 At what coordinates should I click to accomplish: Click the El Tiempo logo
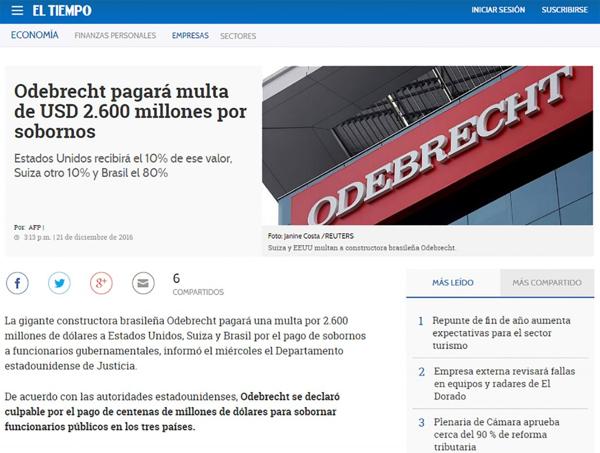pyautogui.click(x=61, y=11)
